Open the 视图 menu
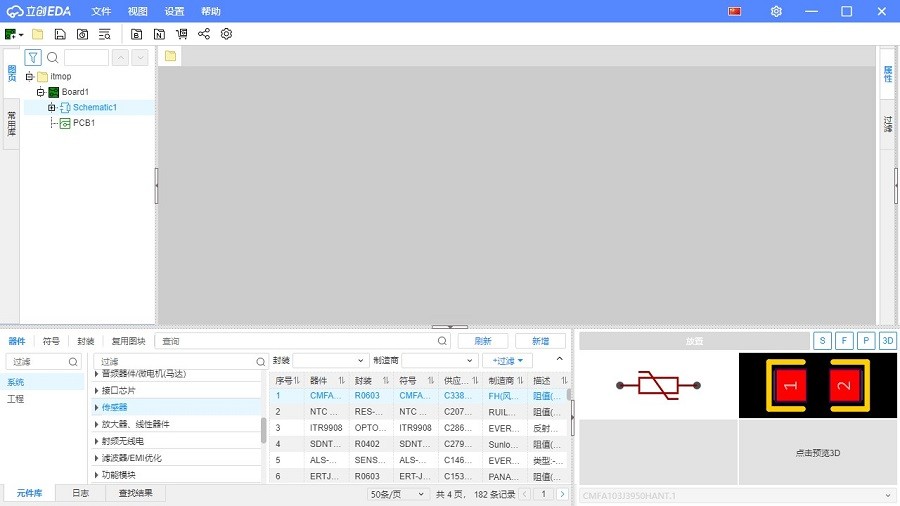900x506 pixels. (137, 11)
